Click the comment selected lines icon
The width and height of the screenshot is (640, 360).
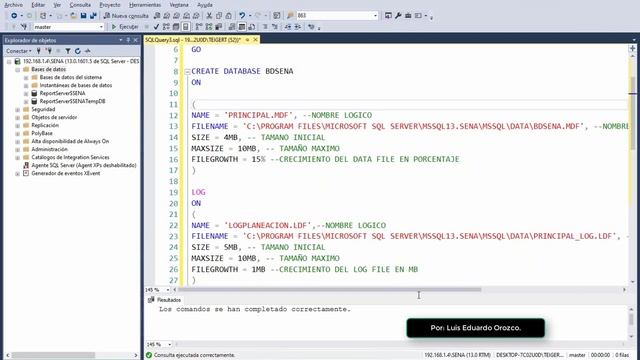[x=265, y=27]
